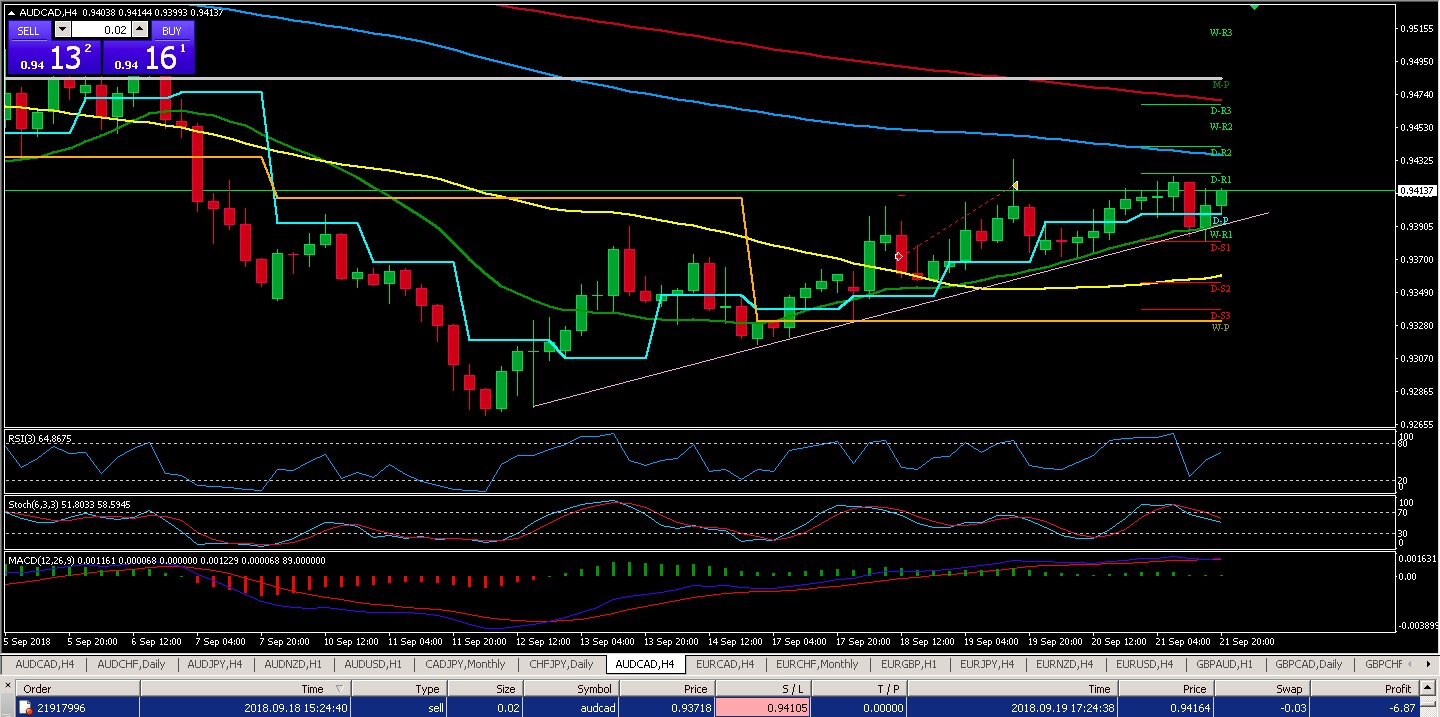Screen dimensions: 1440x717
Task: Collapse the one-click trading panel triangle
Action: point(13,13)
